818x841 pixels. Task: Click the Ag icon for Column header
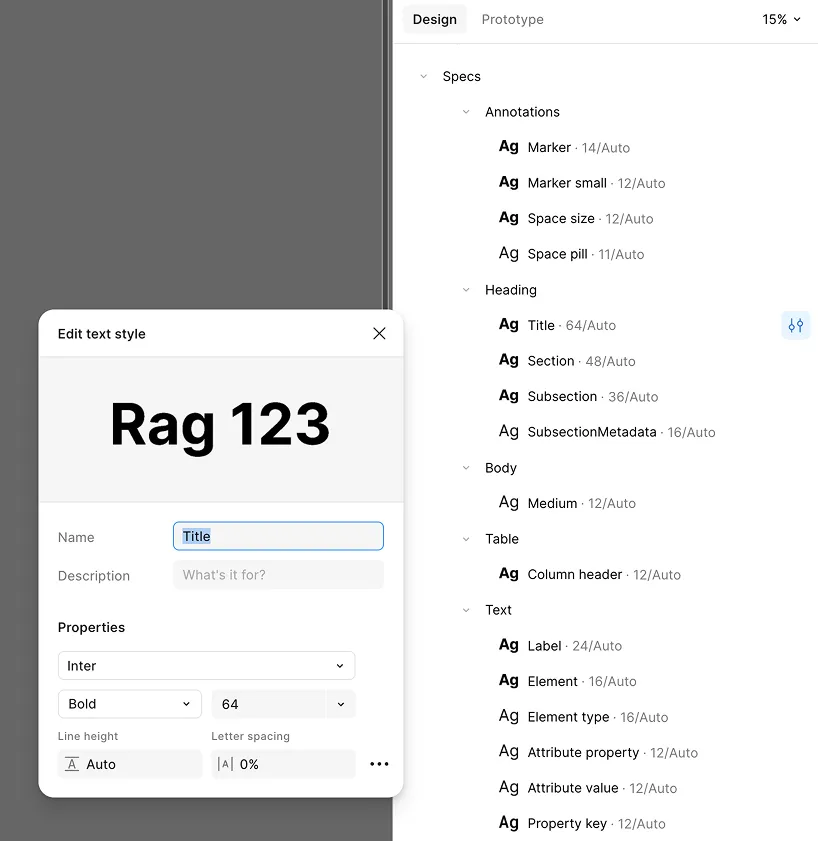pos(509,574)
